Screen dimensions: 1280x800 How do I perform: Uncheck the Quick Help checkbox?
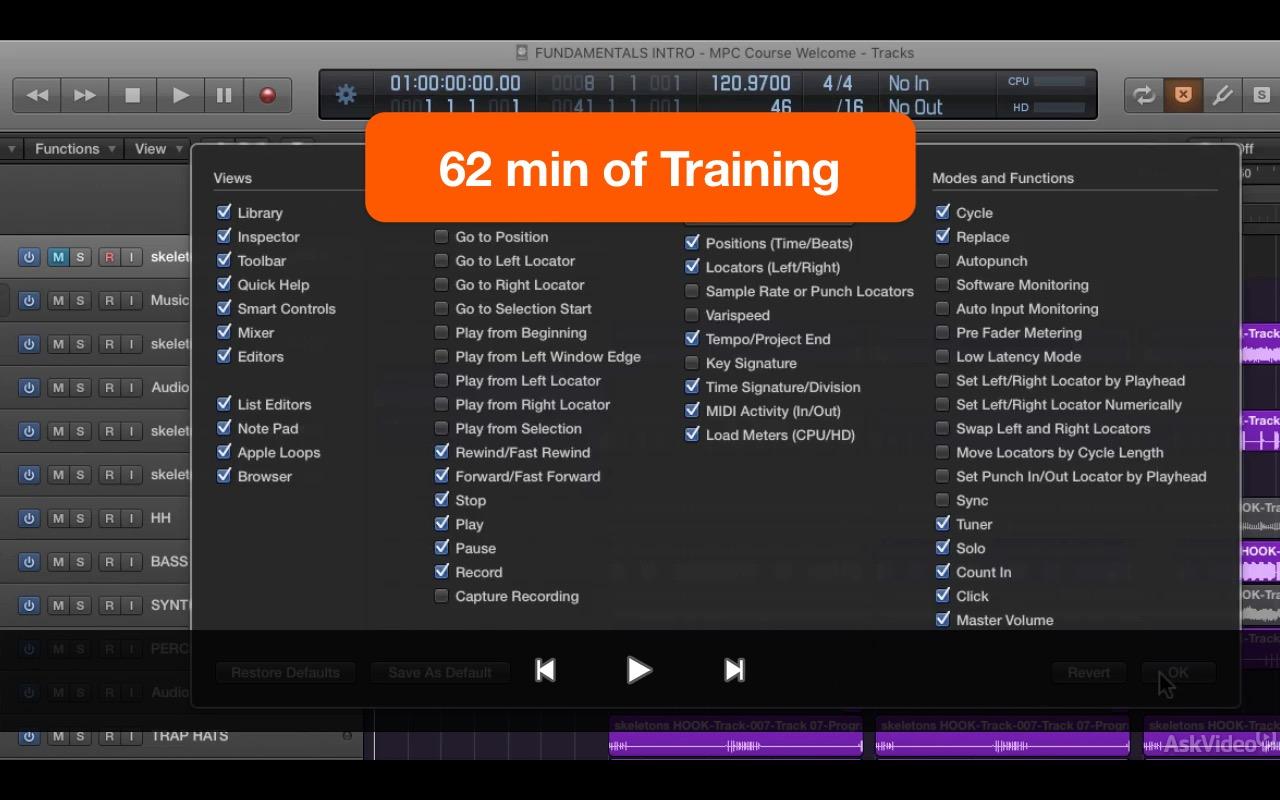click(224, 284)
